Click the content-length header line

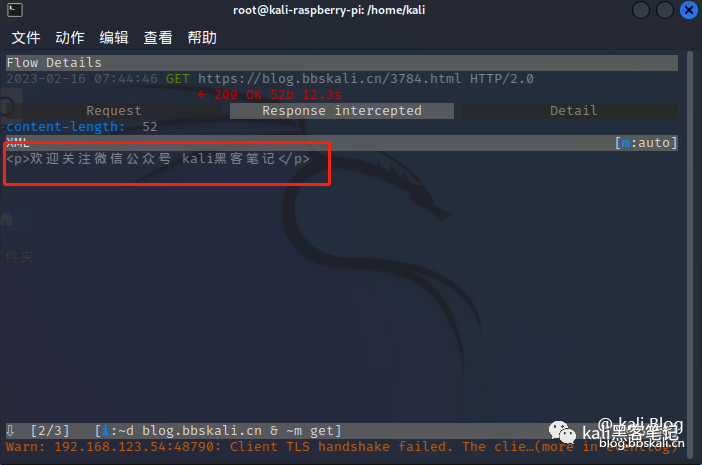pos(82,127)
